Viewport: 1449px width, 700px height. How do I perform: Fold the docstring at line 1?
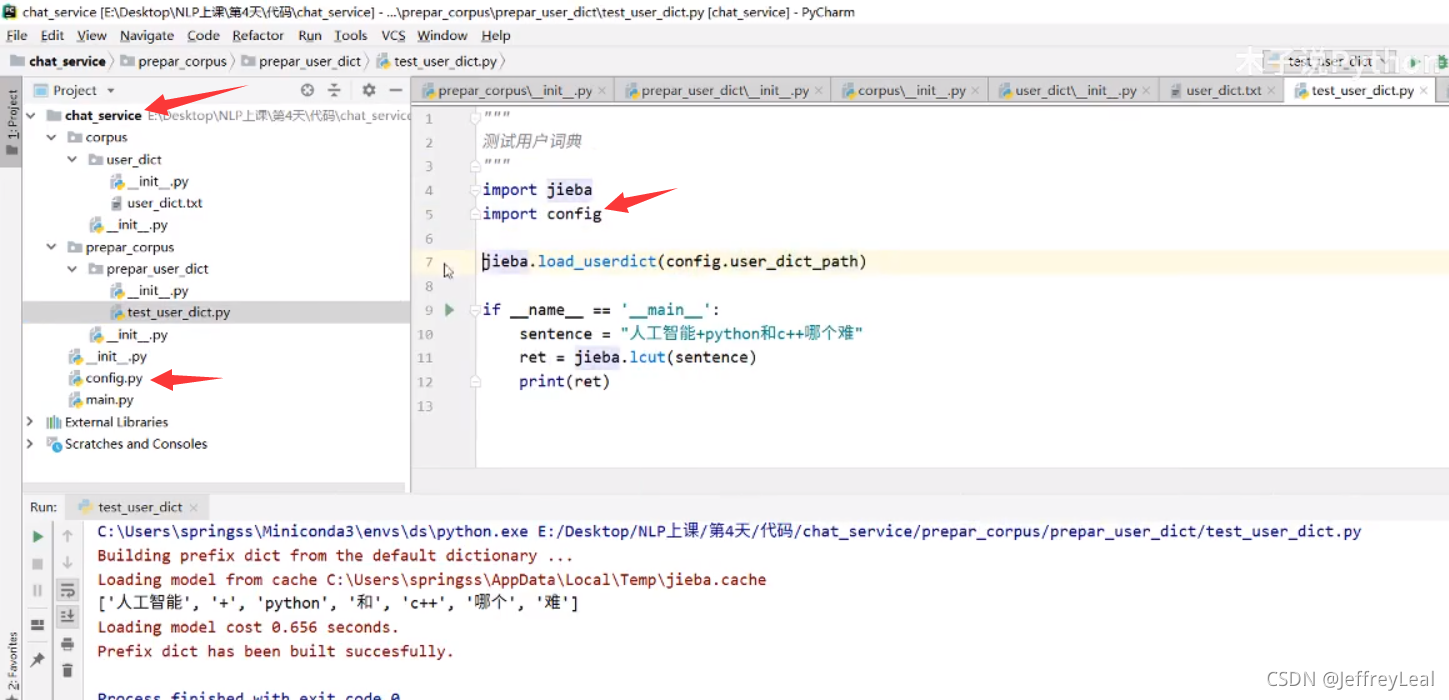[x=476, y=118]
